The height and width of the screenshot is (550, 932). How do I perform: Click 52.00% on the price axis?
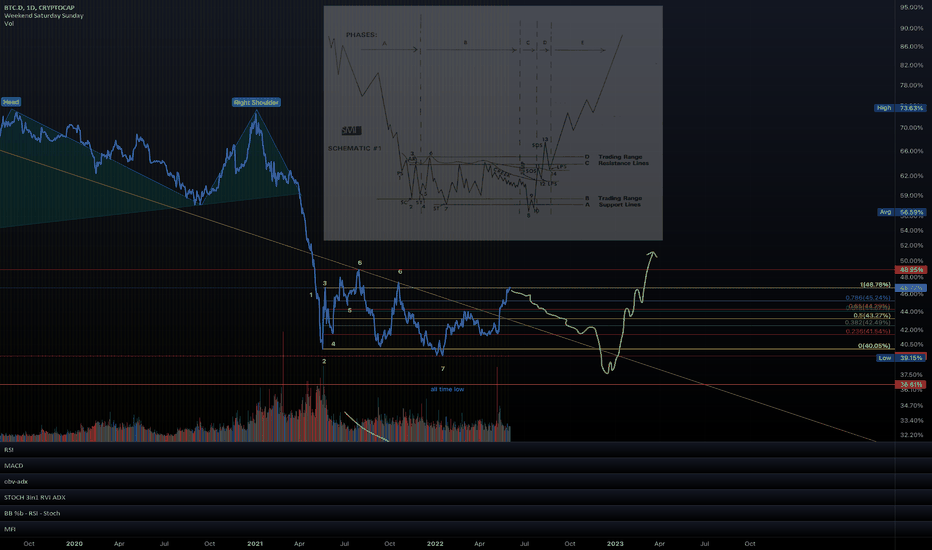tap(911, 245)
